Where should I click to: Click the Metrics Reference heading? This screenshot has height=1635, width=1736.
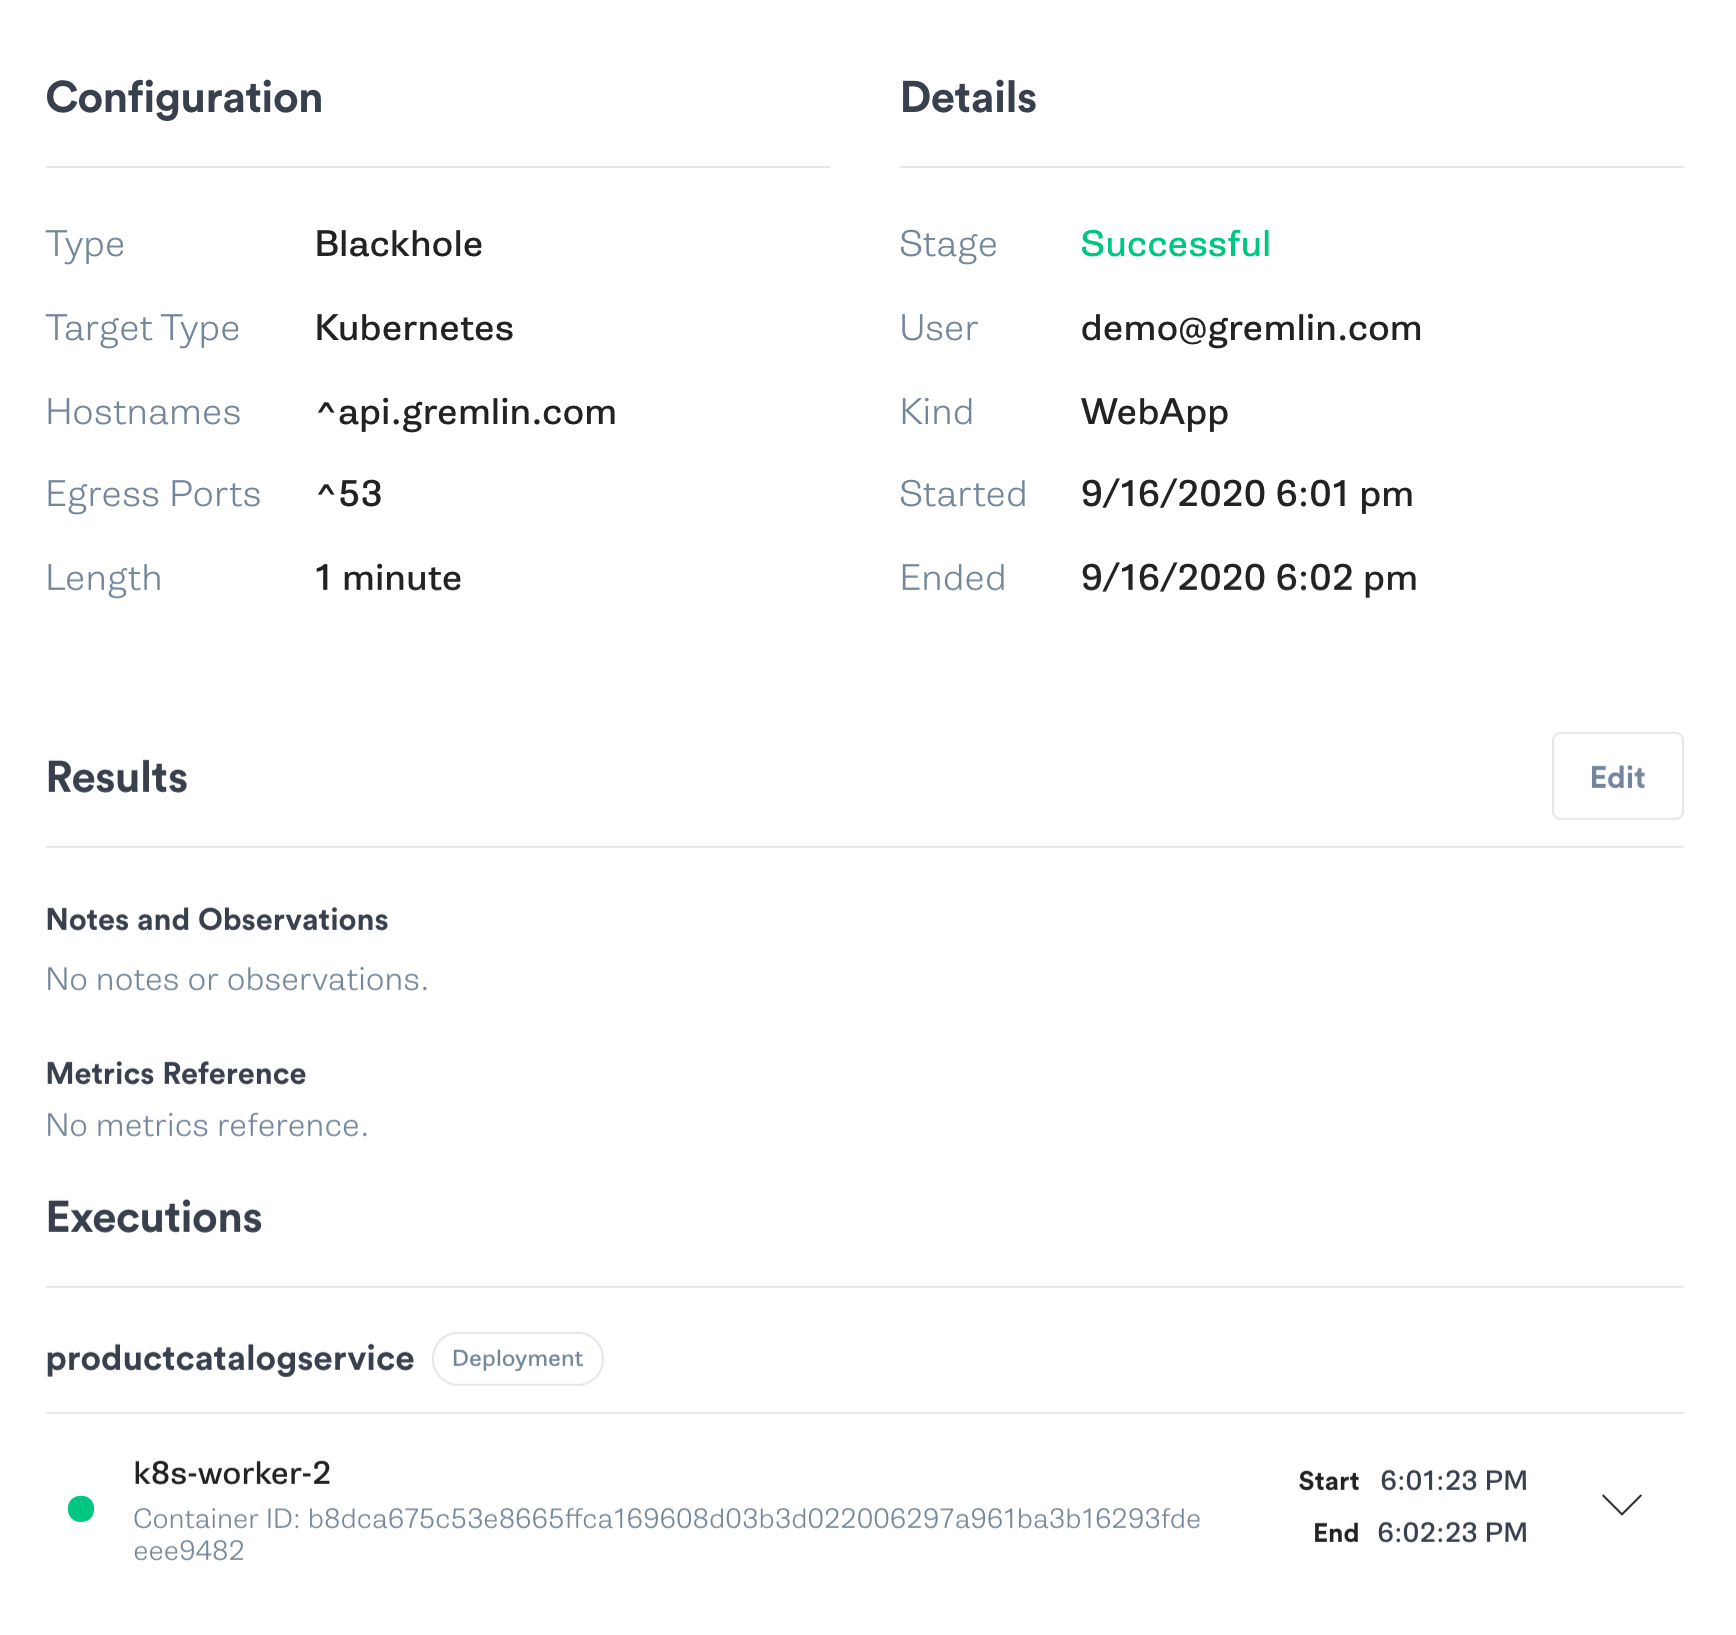(176, 1073)
